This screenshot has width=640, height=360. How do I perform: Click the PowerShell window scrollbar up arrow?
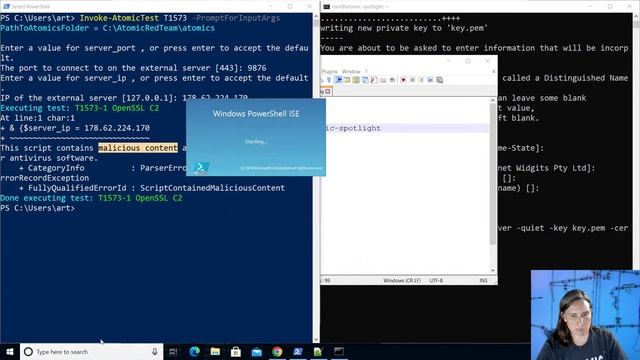click(x=316, y=16)
